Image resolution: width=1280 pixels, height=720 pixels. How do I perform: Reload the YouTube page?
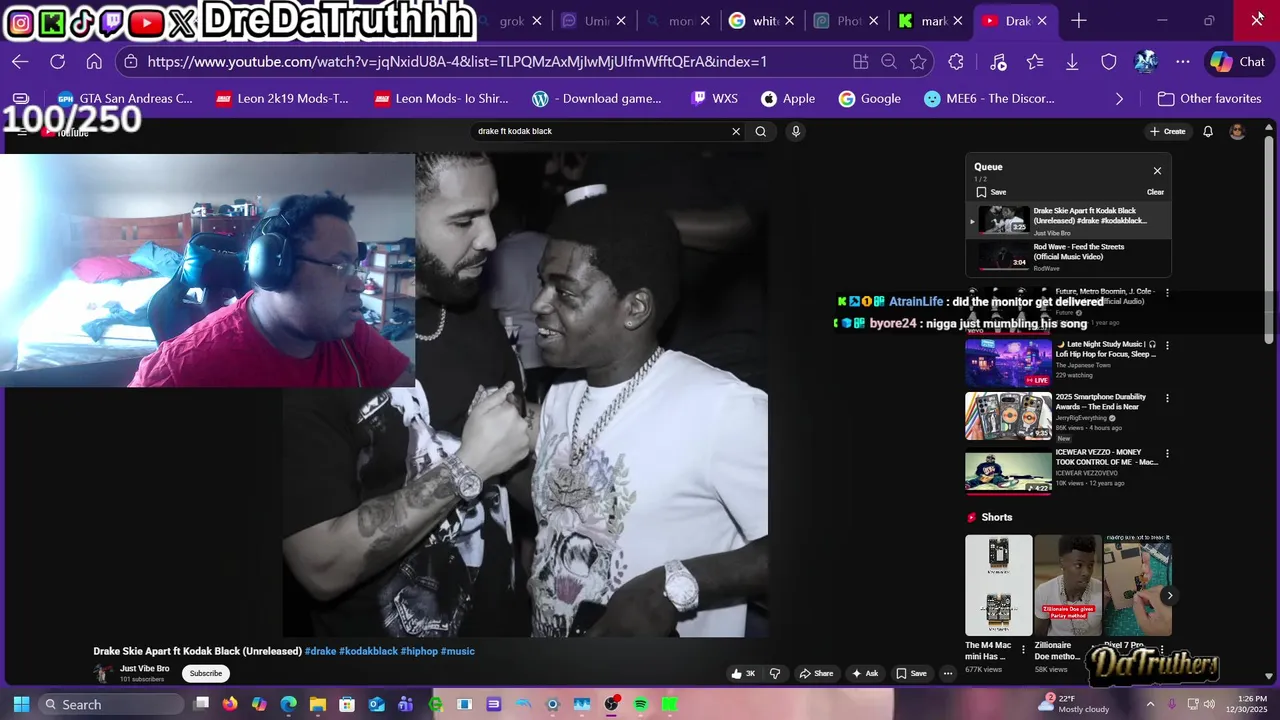click(57, 62)
